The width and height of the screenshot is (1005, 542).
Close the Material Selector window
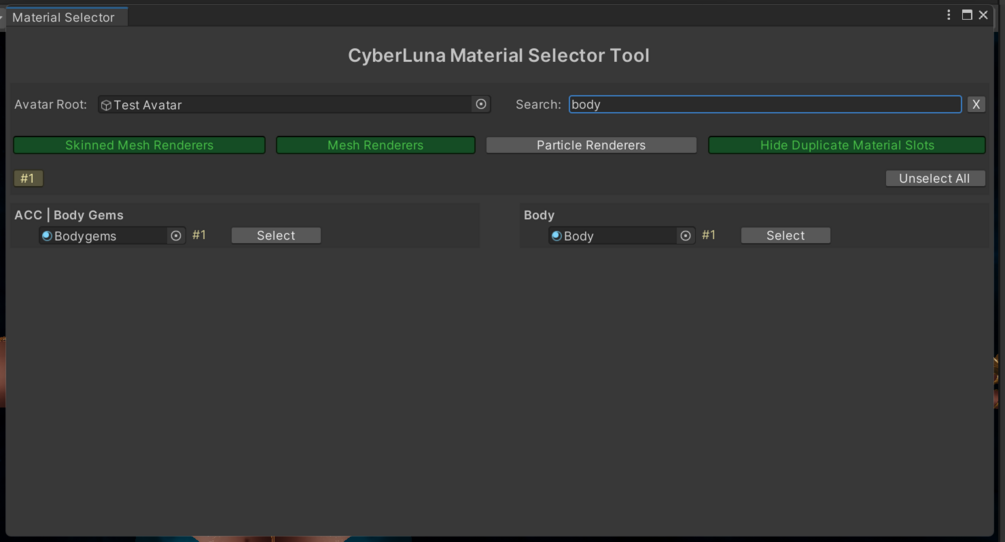click(983, 15)
